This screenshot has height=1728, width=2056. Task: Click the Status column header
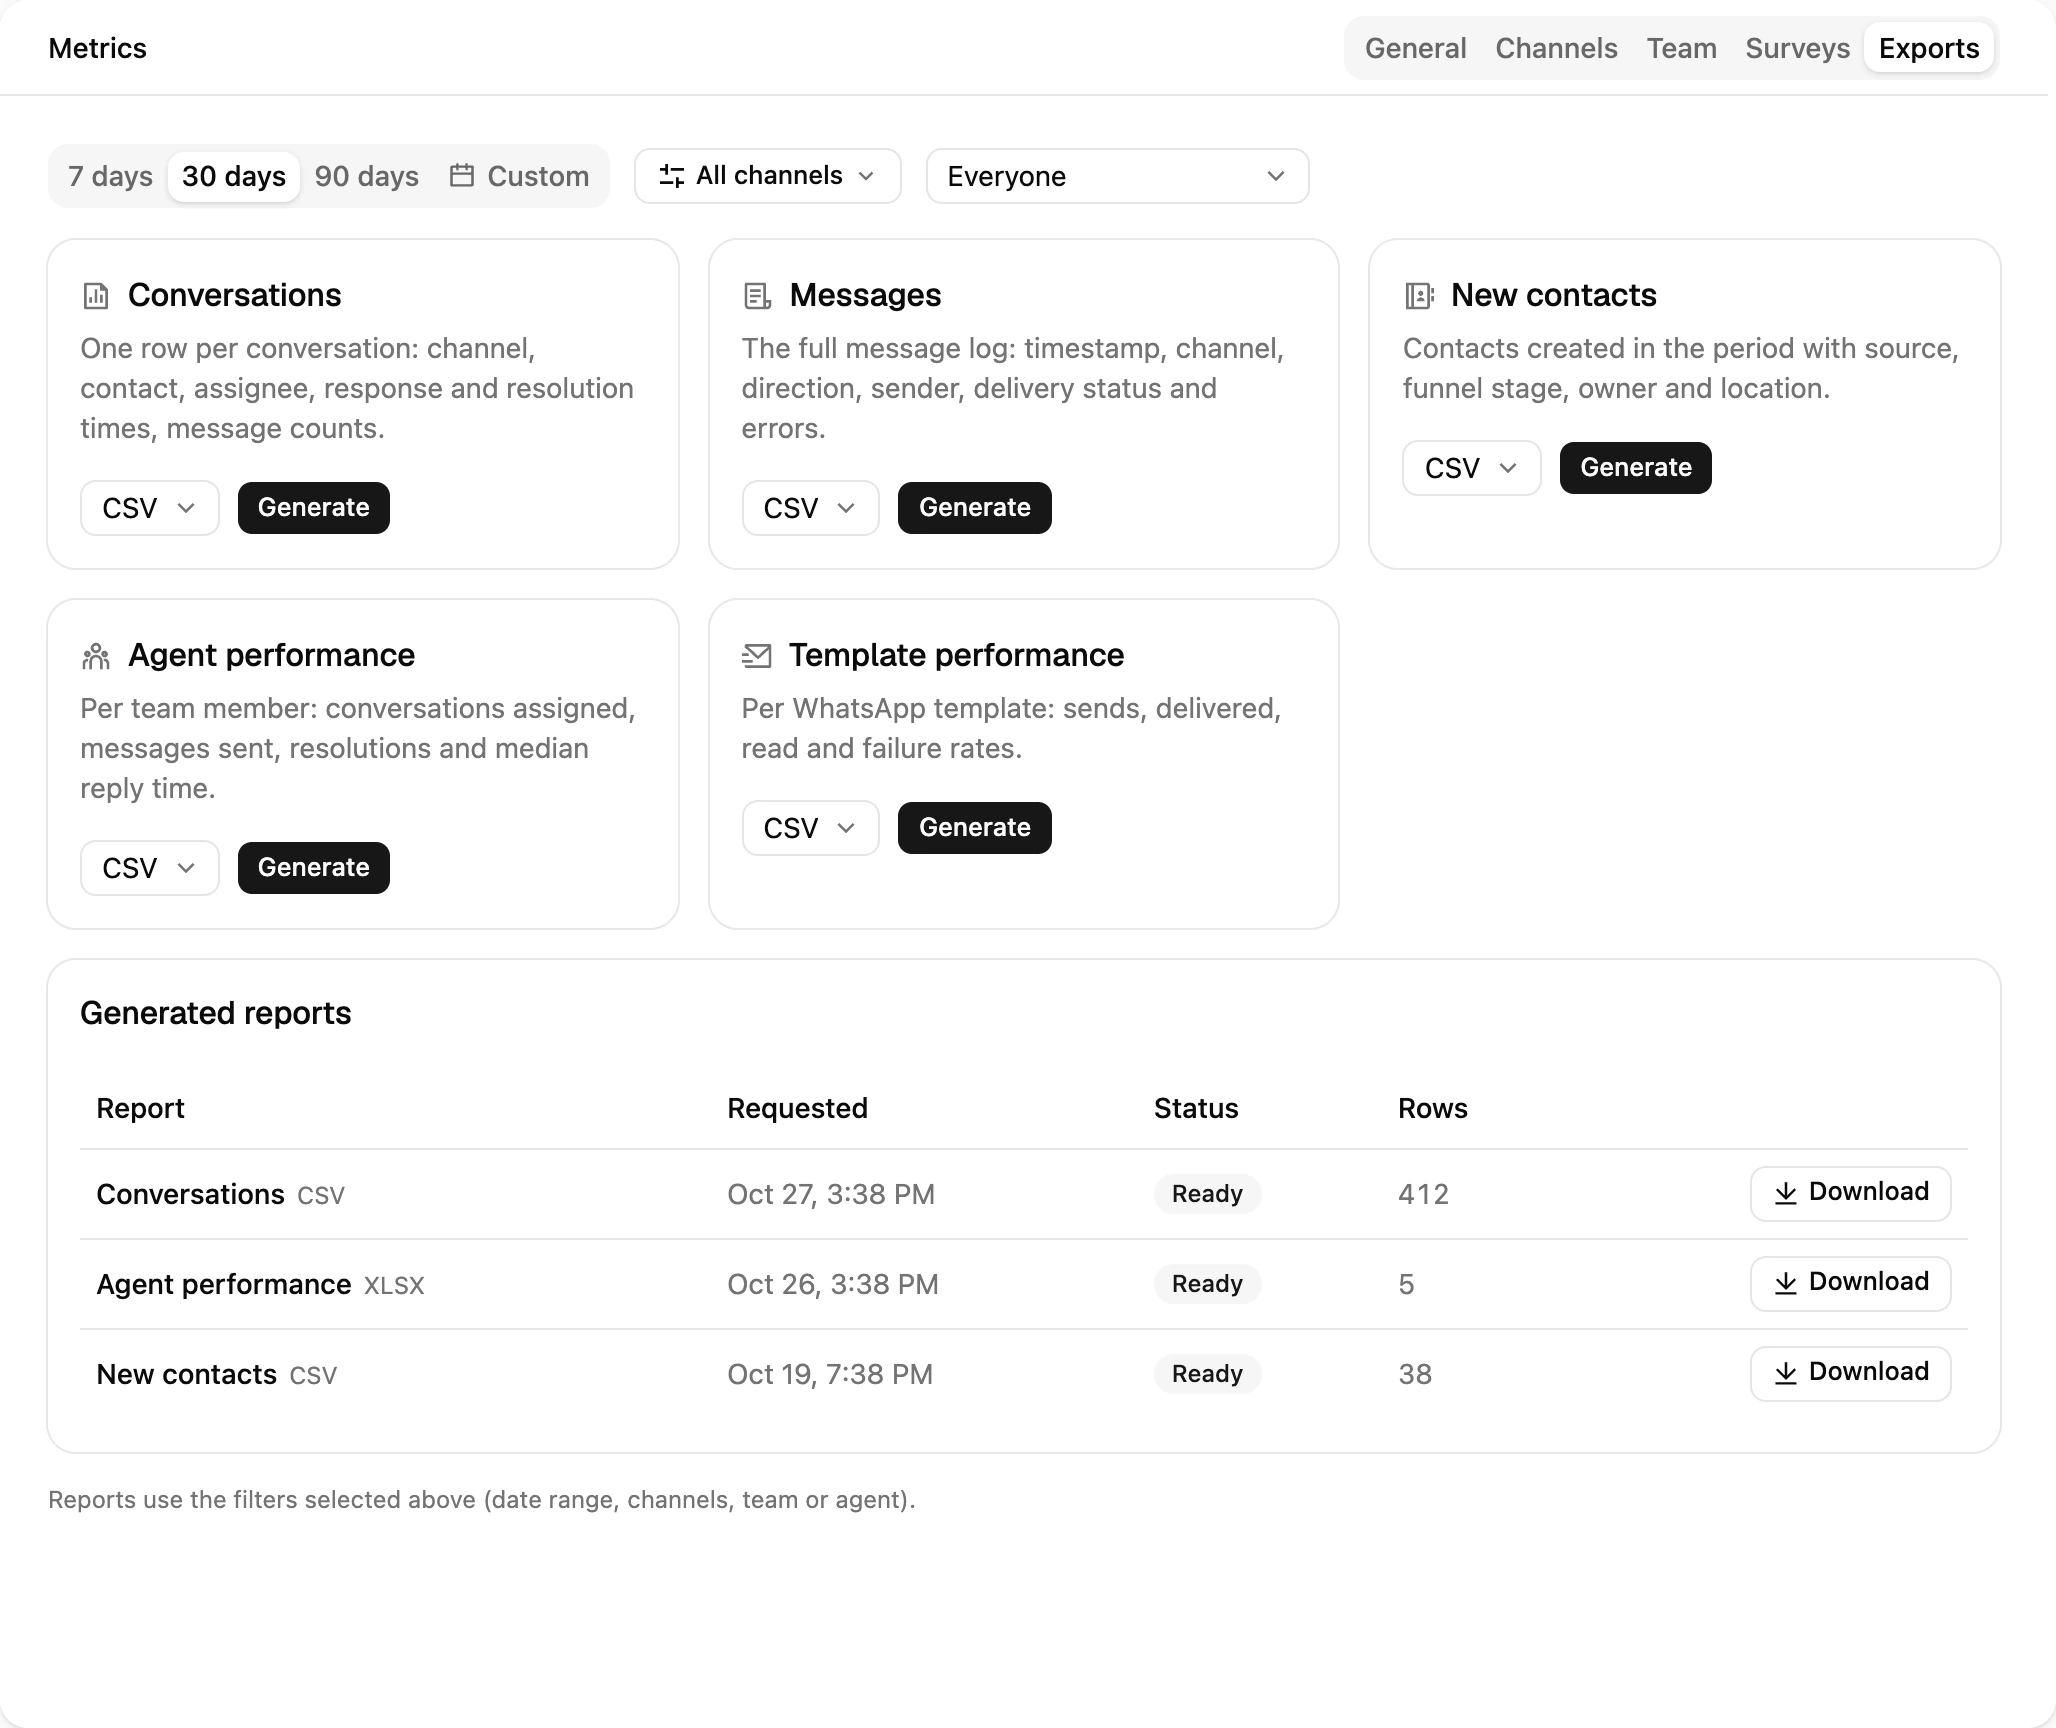(1196, 1108)
